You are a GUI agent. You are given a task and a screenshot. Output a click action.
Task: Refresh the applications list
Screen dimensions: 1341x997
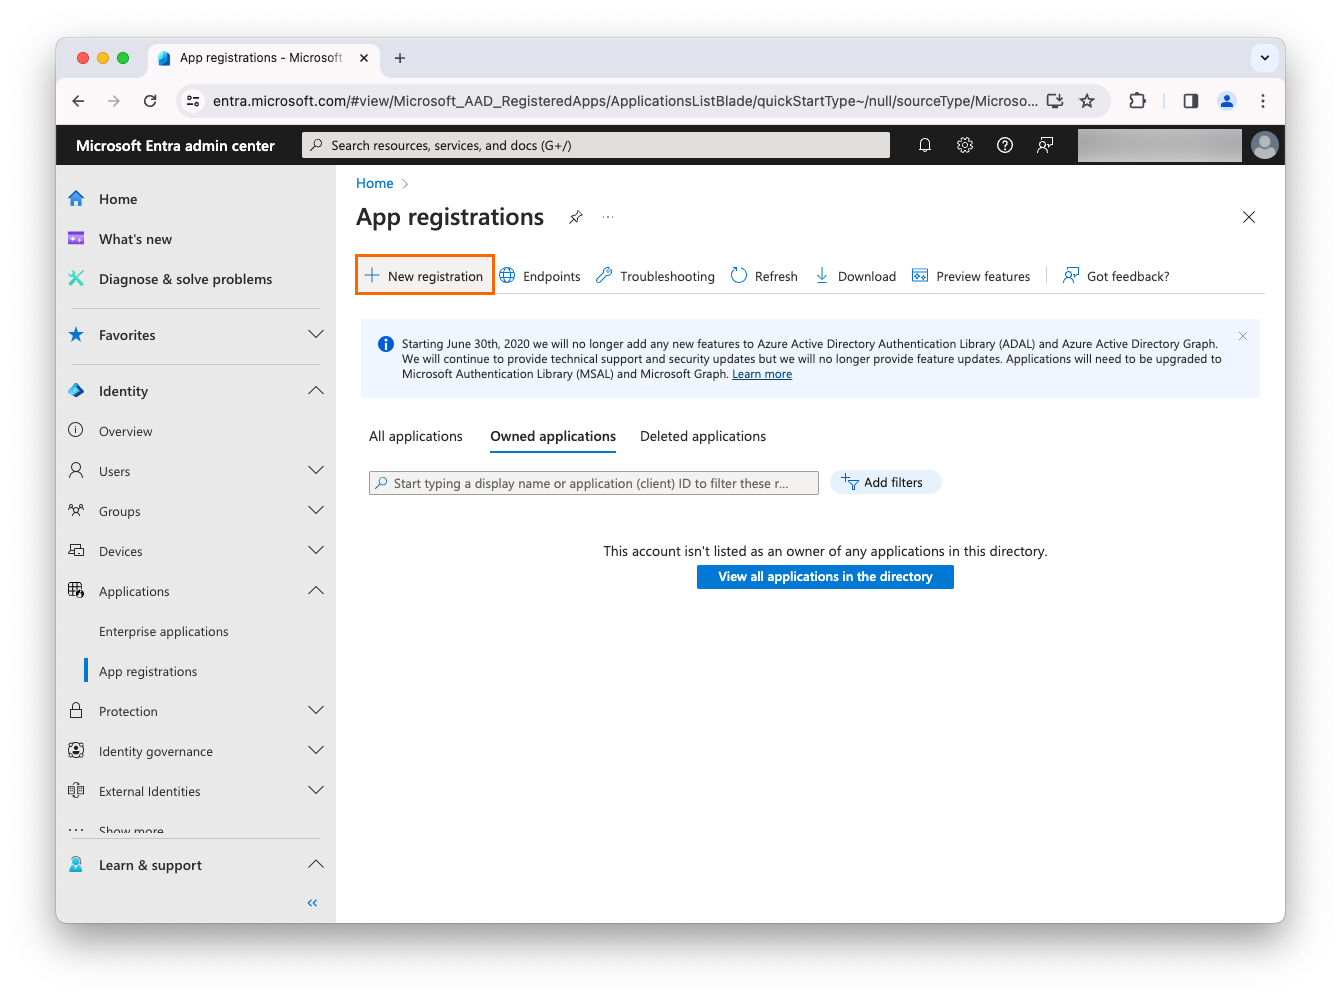[763, 275]
